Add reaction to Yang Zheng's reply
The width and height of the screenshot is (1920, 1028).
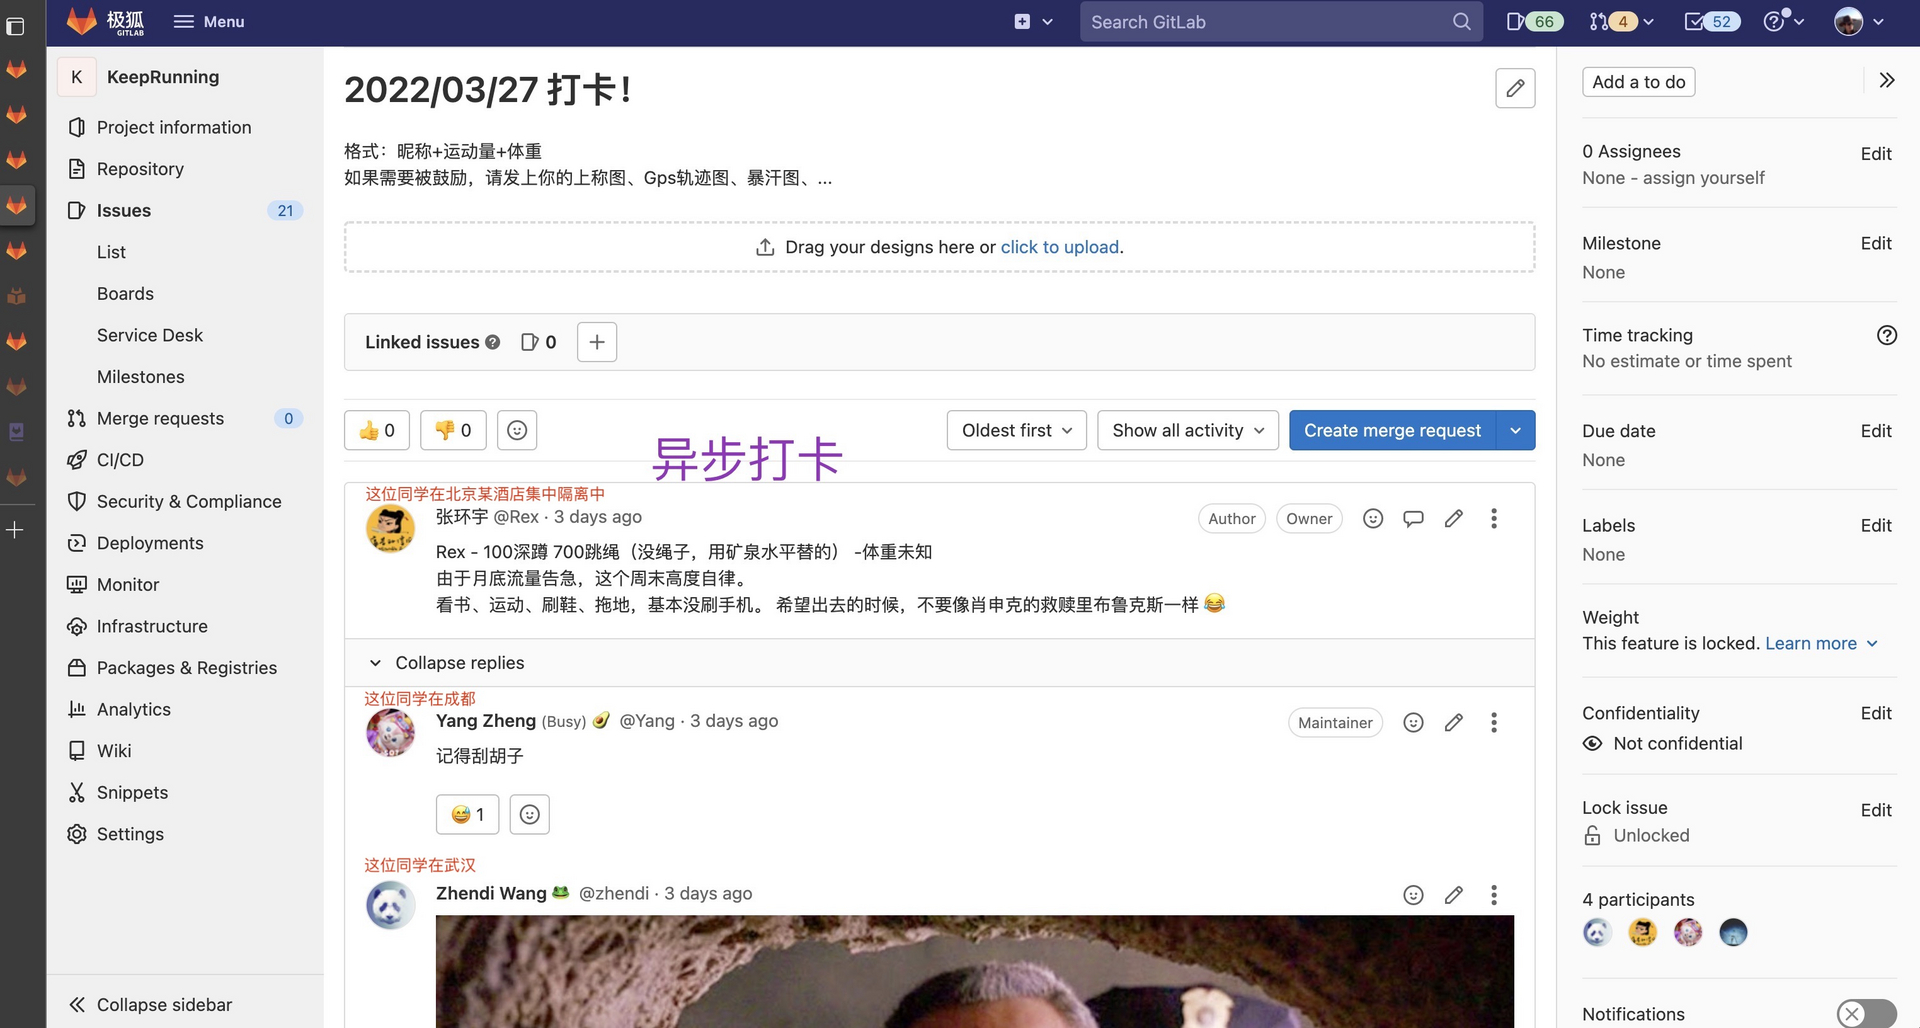tap(1413, 722)
